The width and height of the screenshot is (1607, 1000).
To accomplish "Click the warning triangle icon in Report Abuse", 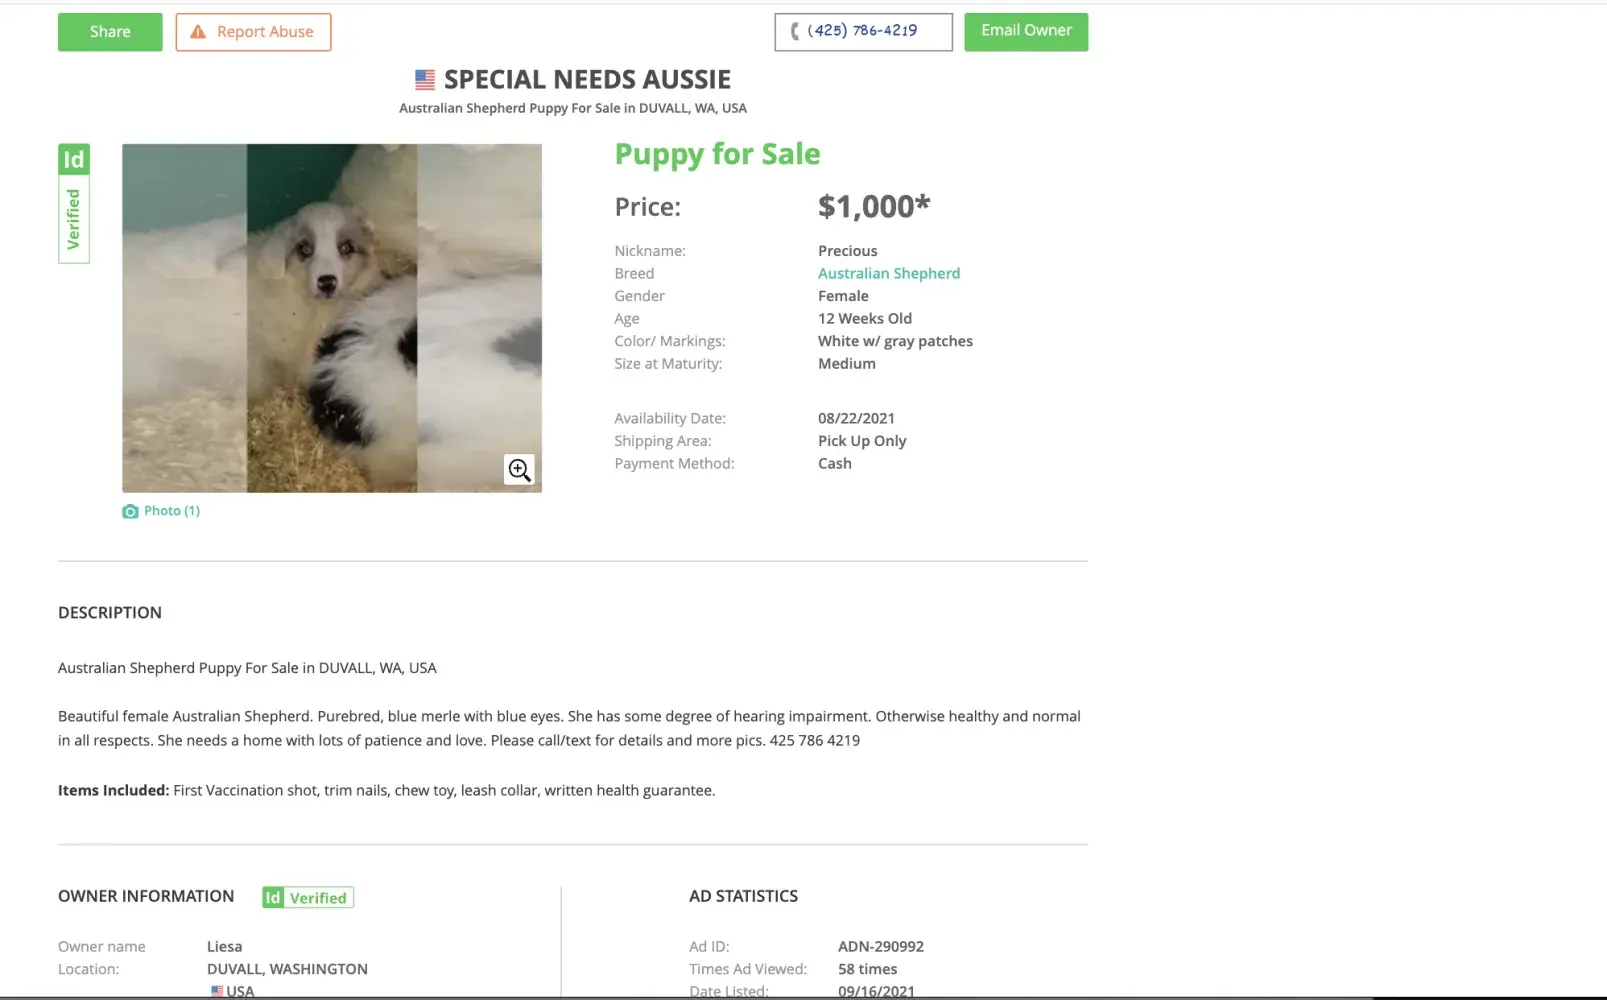I will [x=198, y=32].
